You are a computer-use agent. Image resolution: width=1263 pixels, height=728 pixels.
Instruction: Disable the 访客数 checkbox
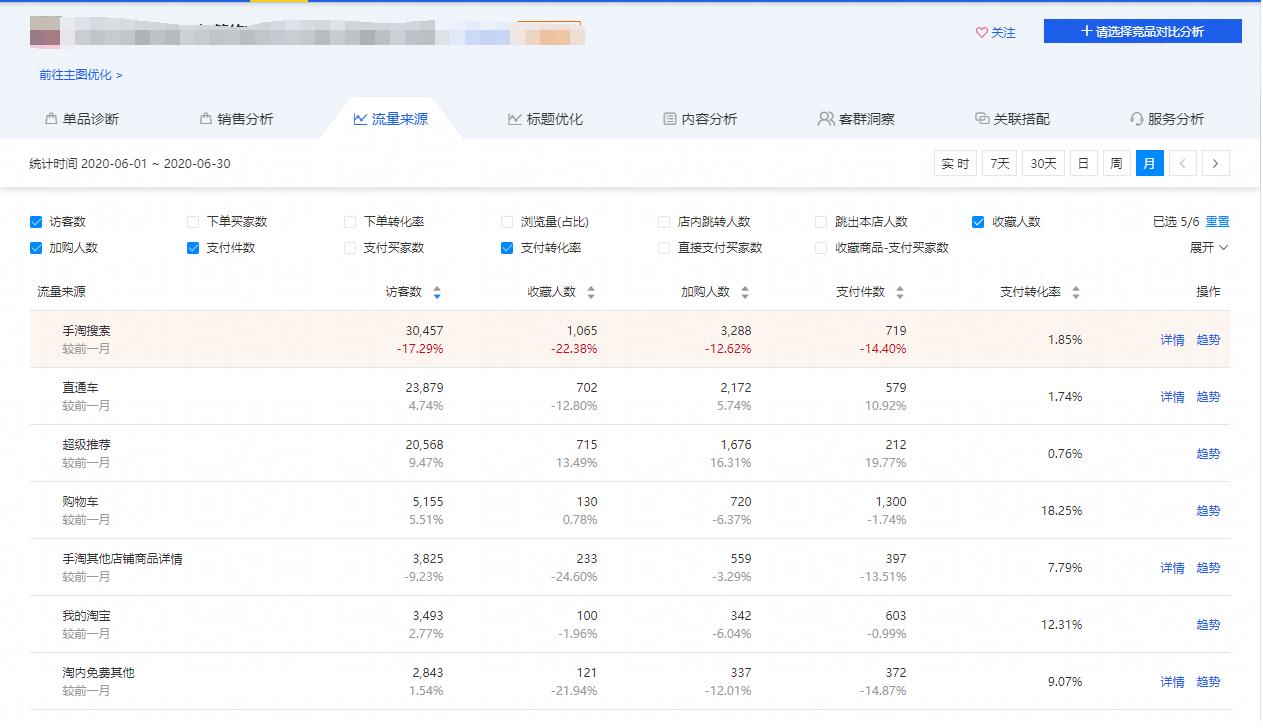35,221
